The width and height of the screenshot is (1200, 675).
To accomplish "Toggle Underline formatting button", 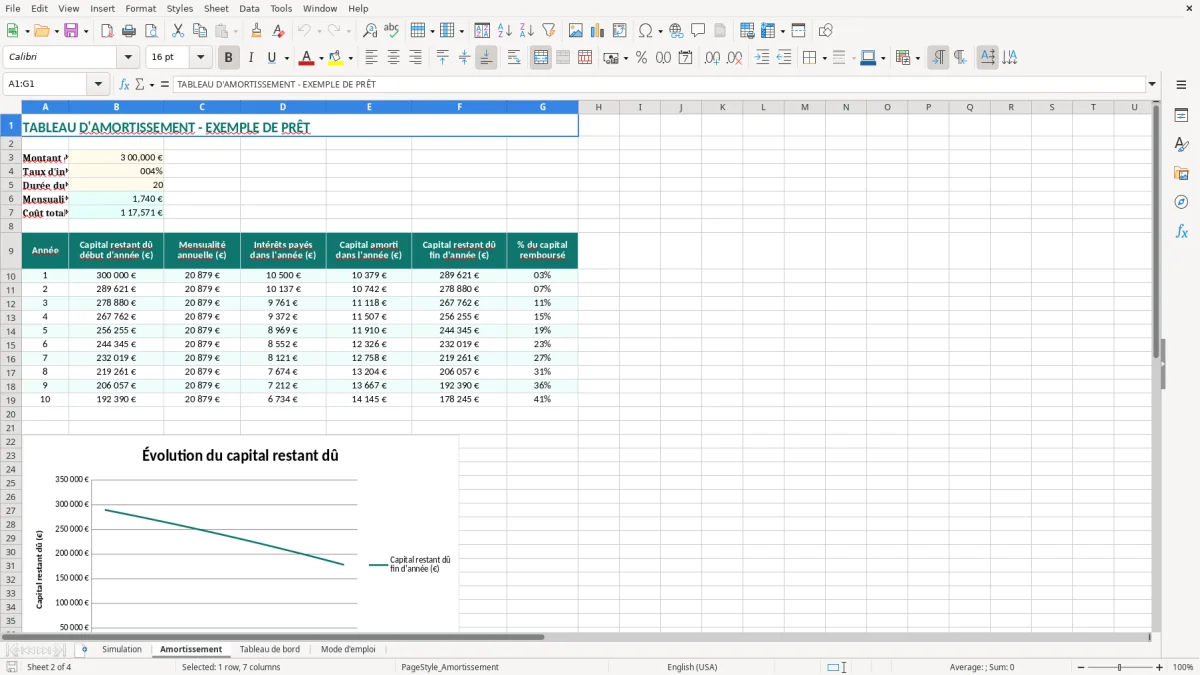I will tap(271, 58).
